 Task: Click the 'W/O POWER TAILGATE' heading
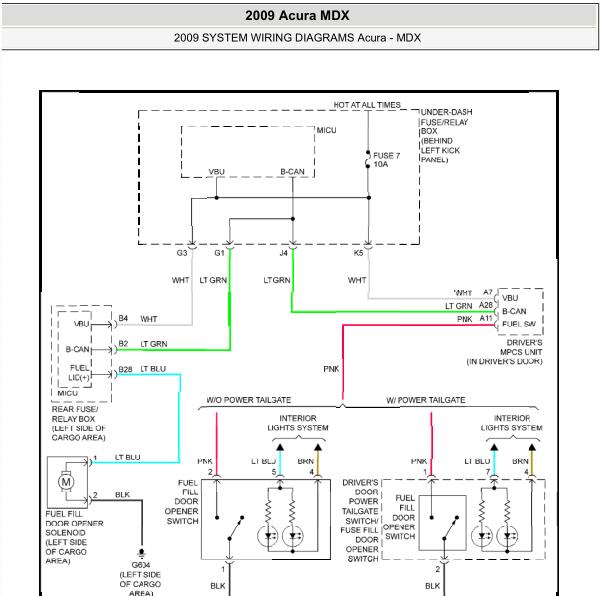click(249, 400)
